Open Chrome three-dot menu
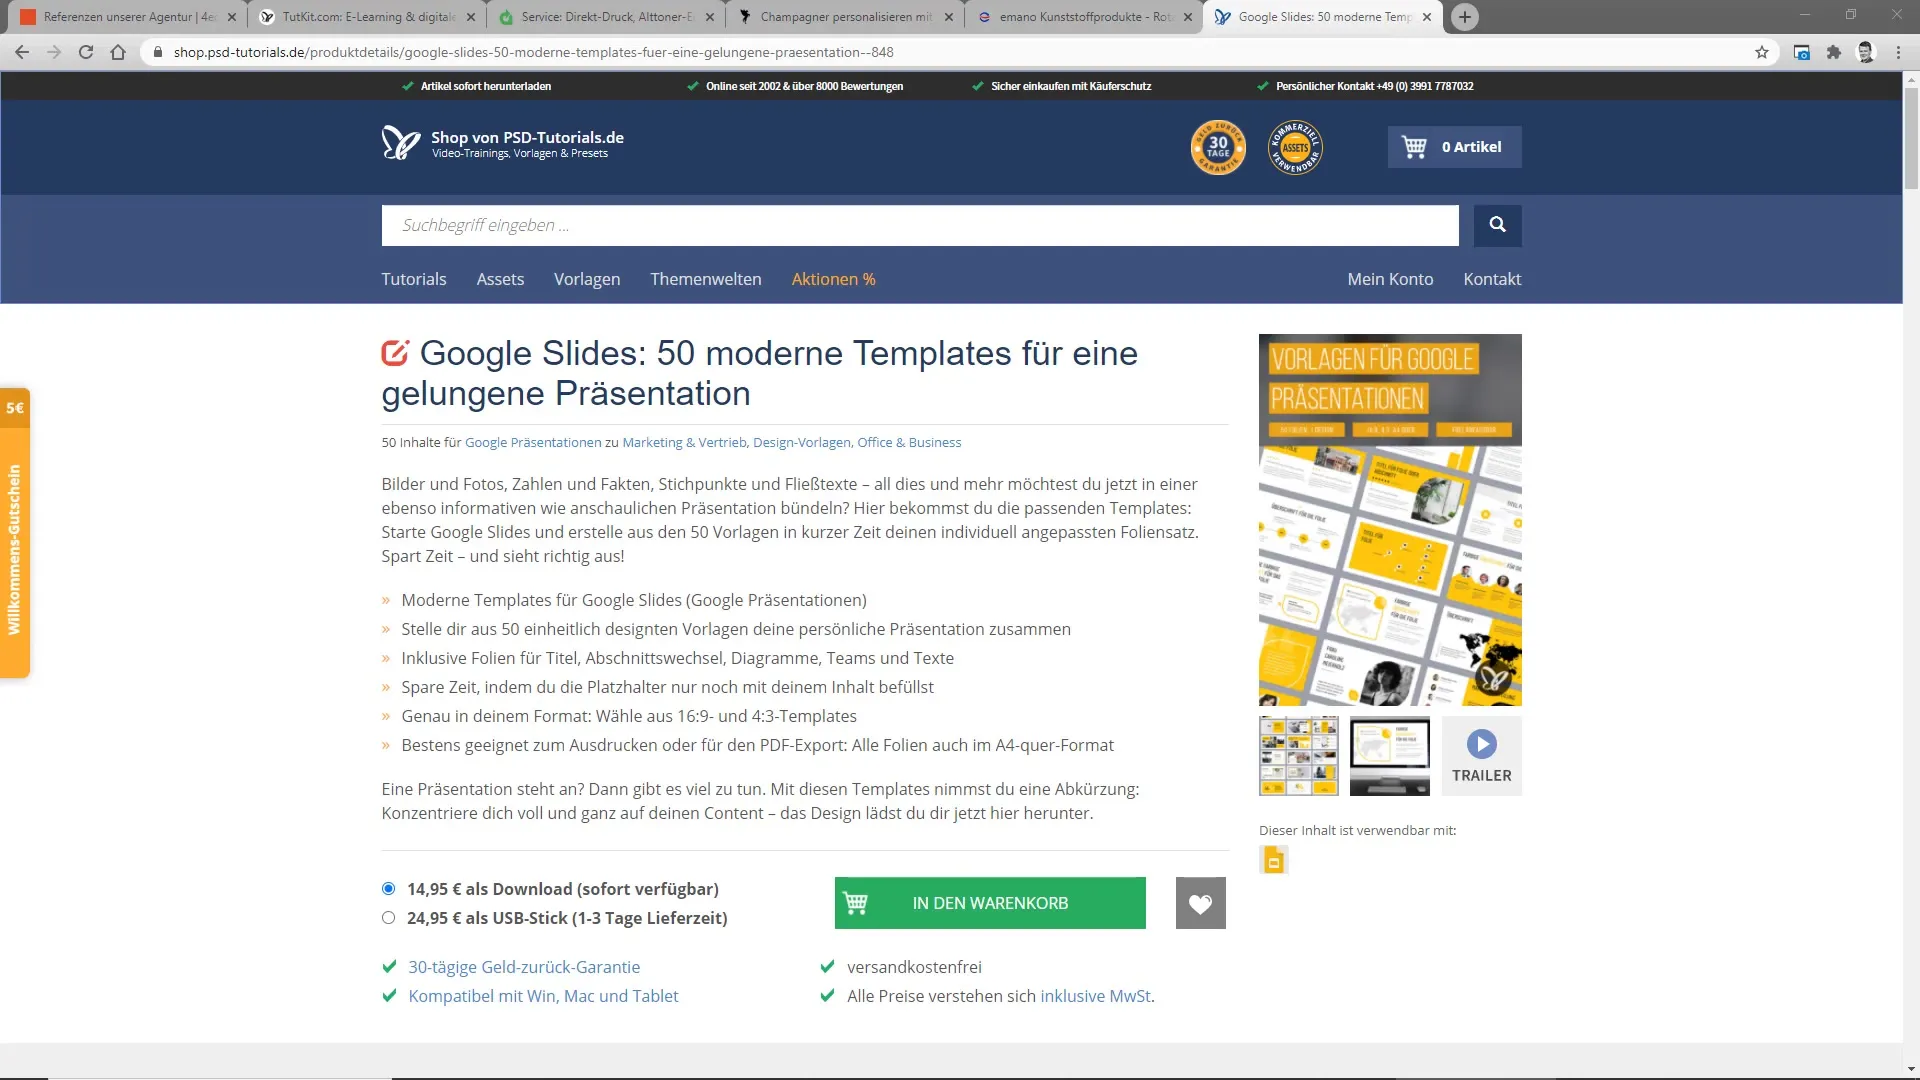 [x=1898, y=52]
